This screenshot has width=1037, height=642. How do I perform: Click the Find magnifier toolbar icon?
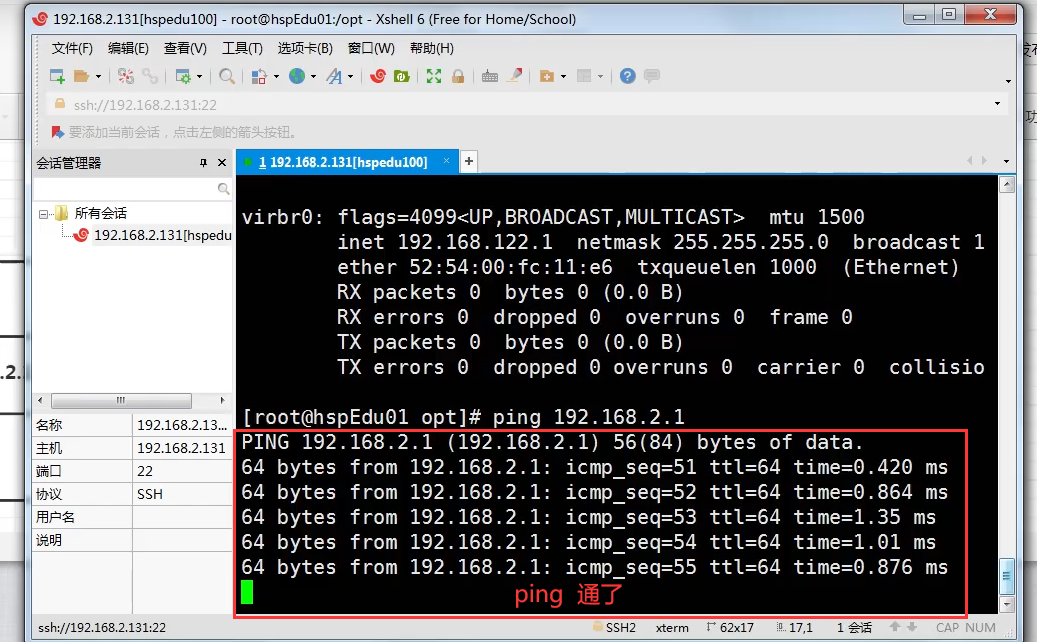[x=227, y=77]
